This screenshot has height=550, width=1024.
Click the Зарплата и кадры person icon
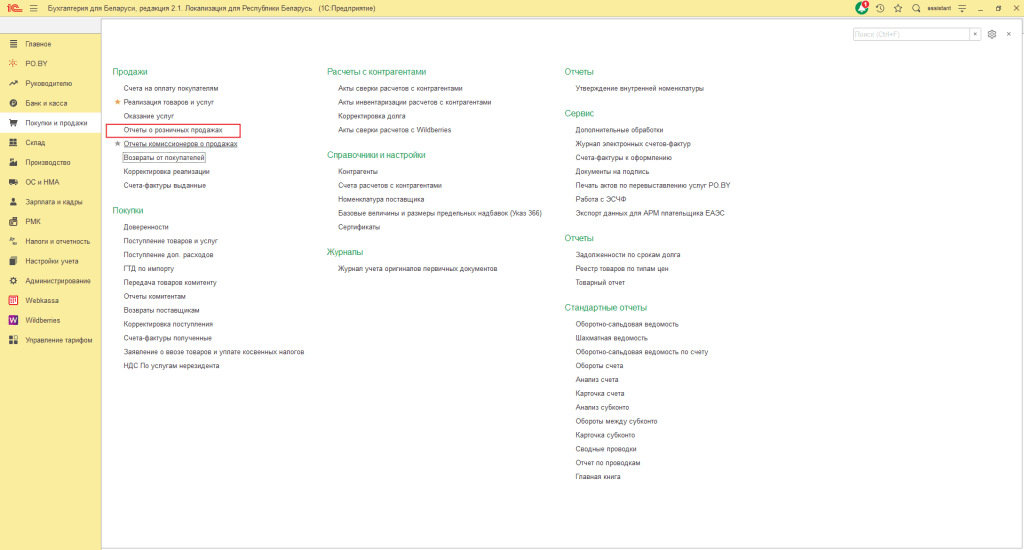[13, 202]
